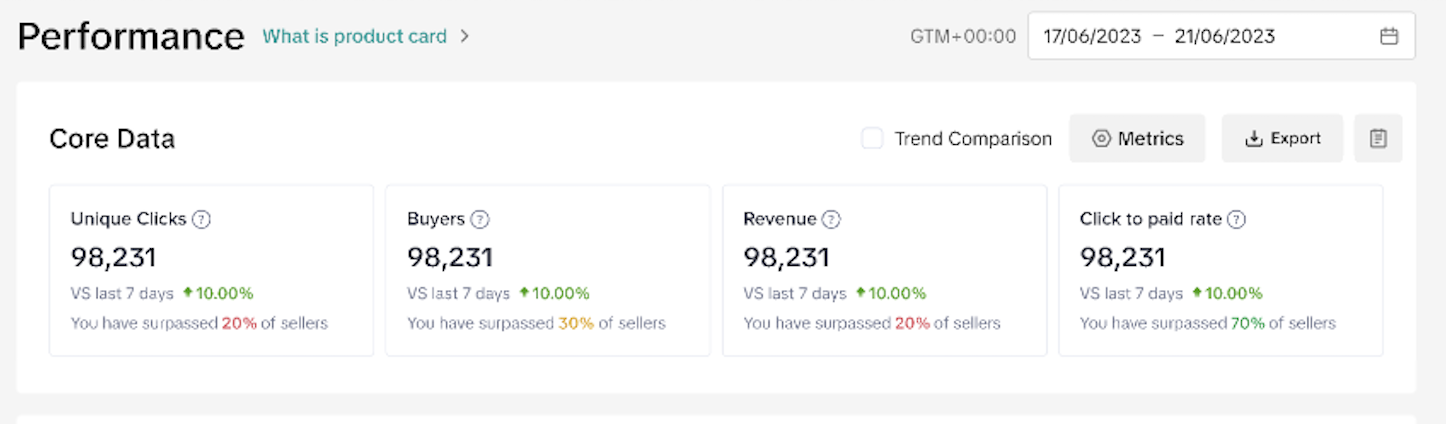Click the Performance page title
Screen dimensions: 1446x424
click(x=131, y=36)
